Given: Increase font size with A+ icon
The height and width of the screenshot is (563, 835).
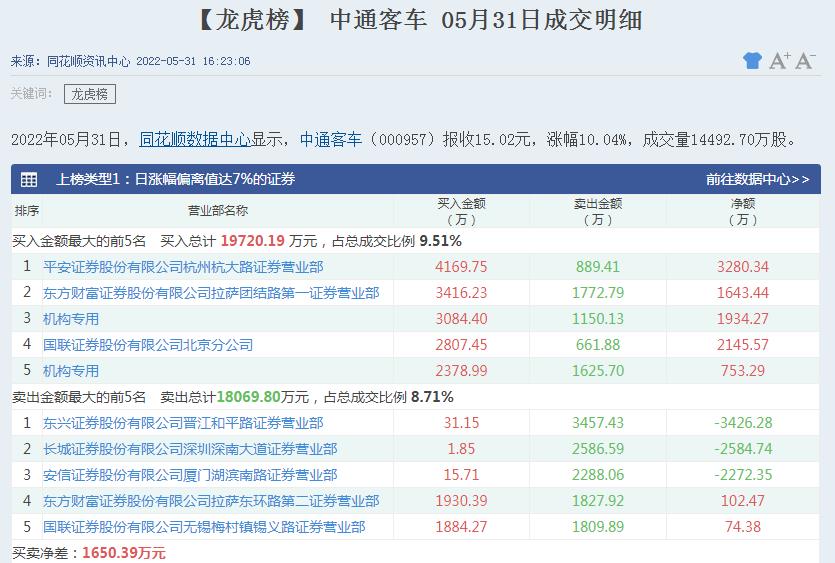Looking at the screenshot, I should pyautogui.click(x=780, y=61).
